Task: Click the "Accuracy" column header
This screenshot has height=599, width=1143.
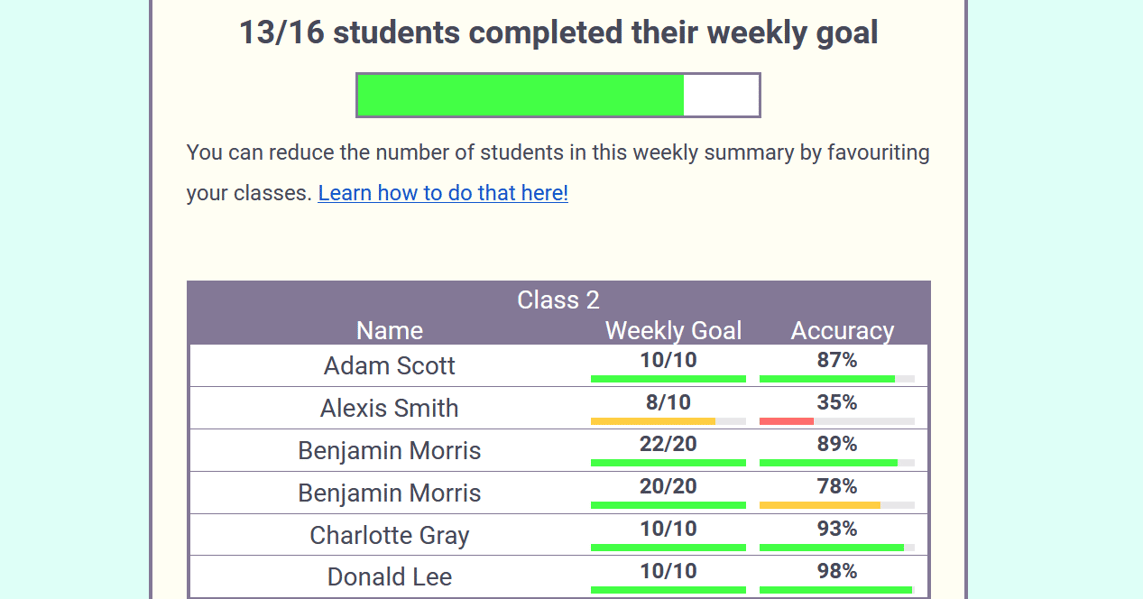Action: 842,331
